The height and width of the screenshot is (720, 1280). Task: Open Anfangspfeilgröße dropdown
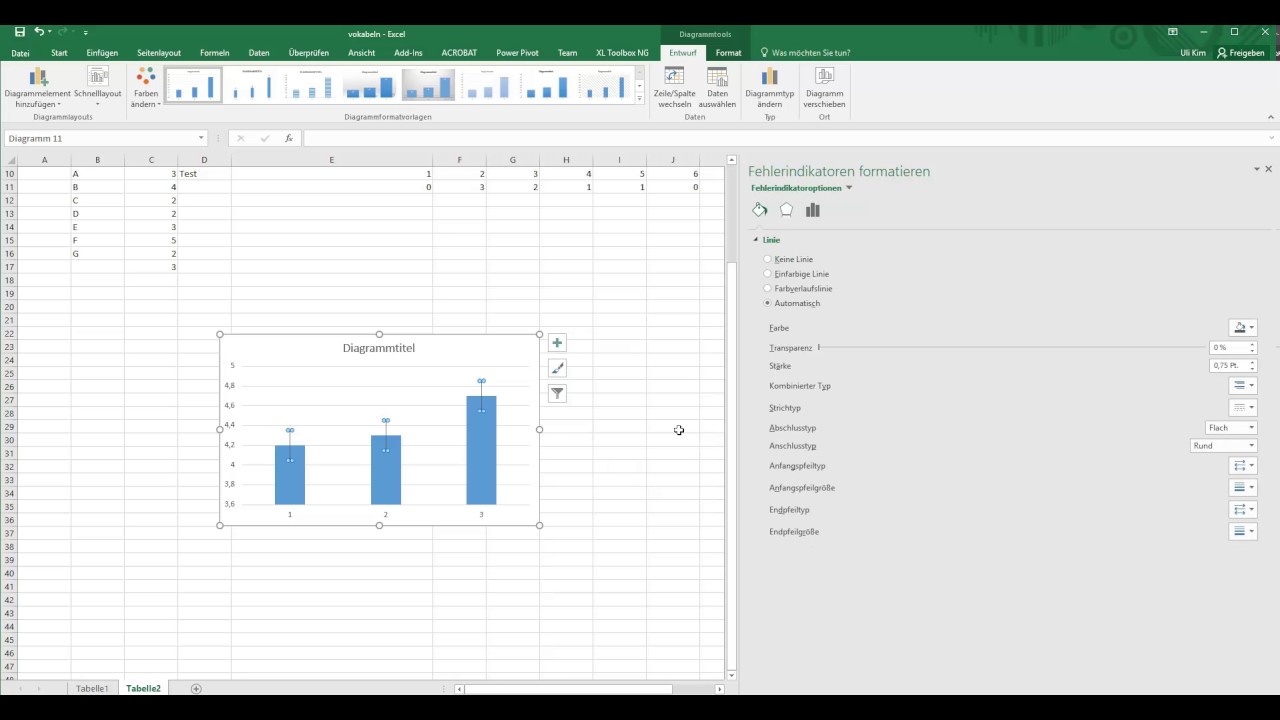(x=1242, y=487)
